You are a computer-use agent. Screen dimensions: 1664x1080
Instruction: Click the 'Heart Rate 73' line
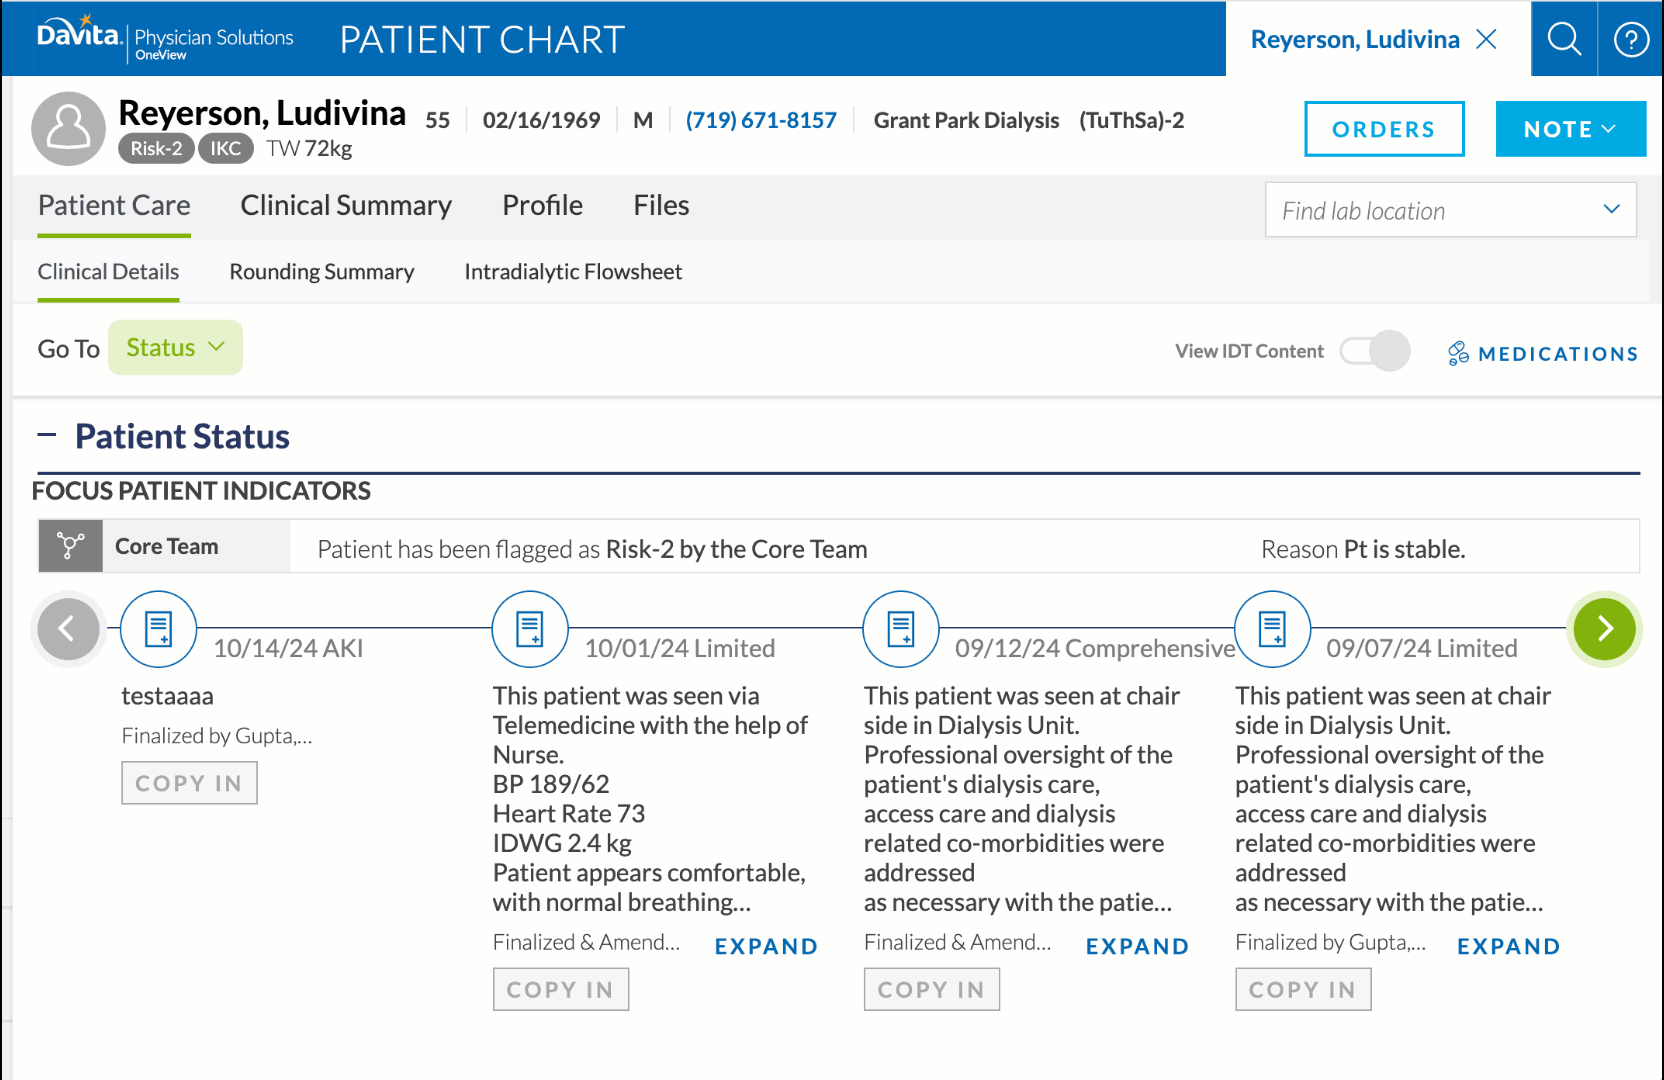pos(569,814)
